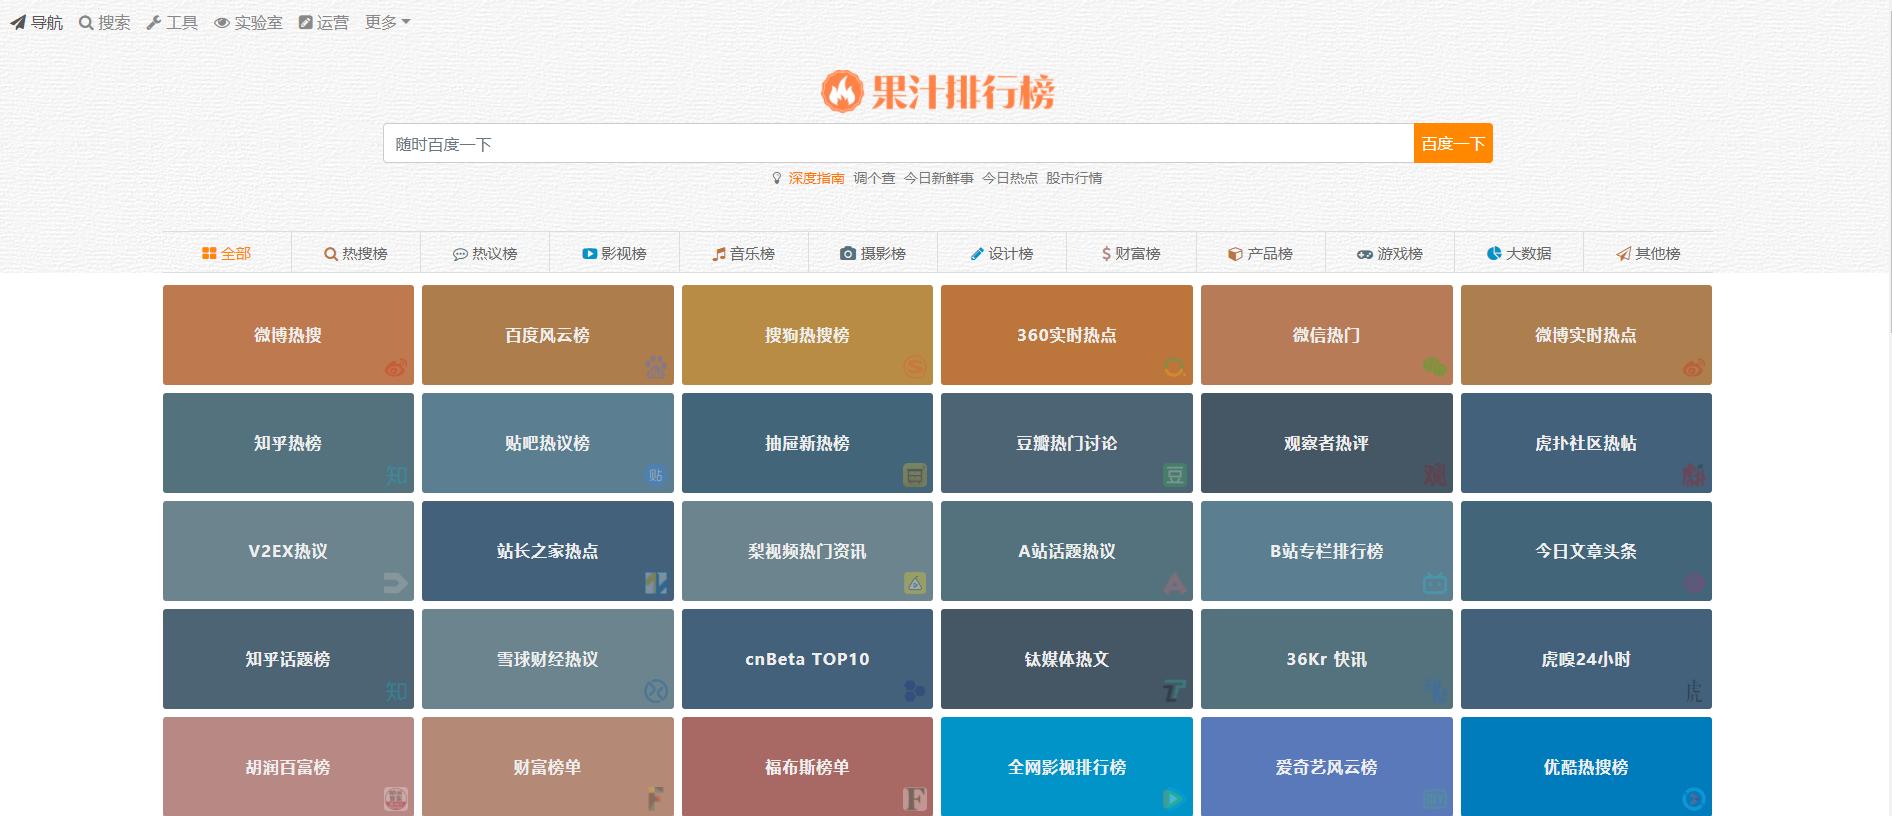Open the 36Kr 快讯 card
Viewport: 1892px width, 816px height.
point(1327,659)
